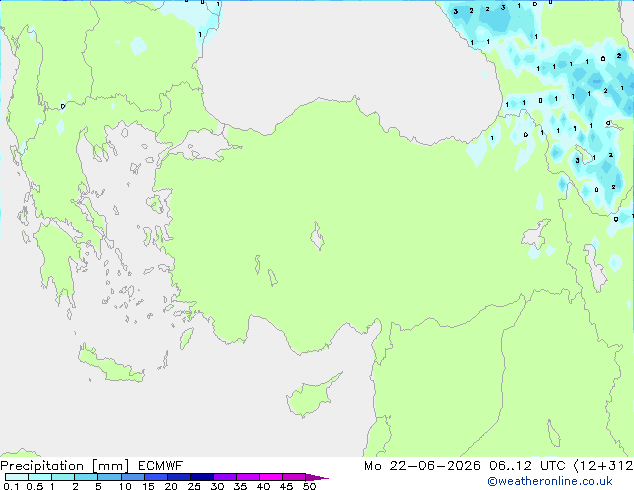Image resolution: width=634 pixels, height=490 pixels.
Task: Click the 'Precipitation [mm]' title text
Action: coord(65,466)
